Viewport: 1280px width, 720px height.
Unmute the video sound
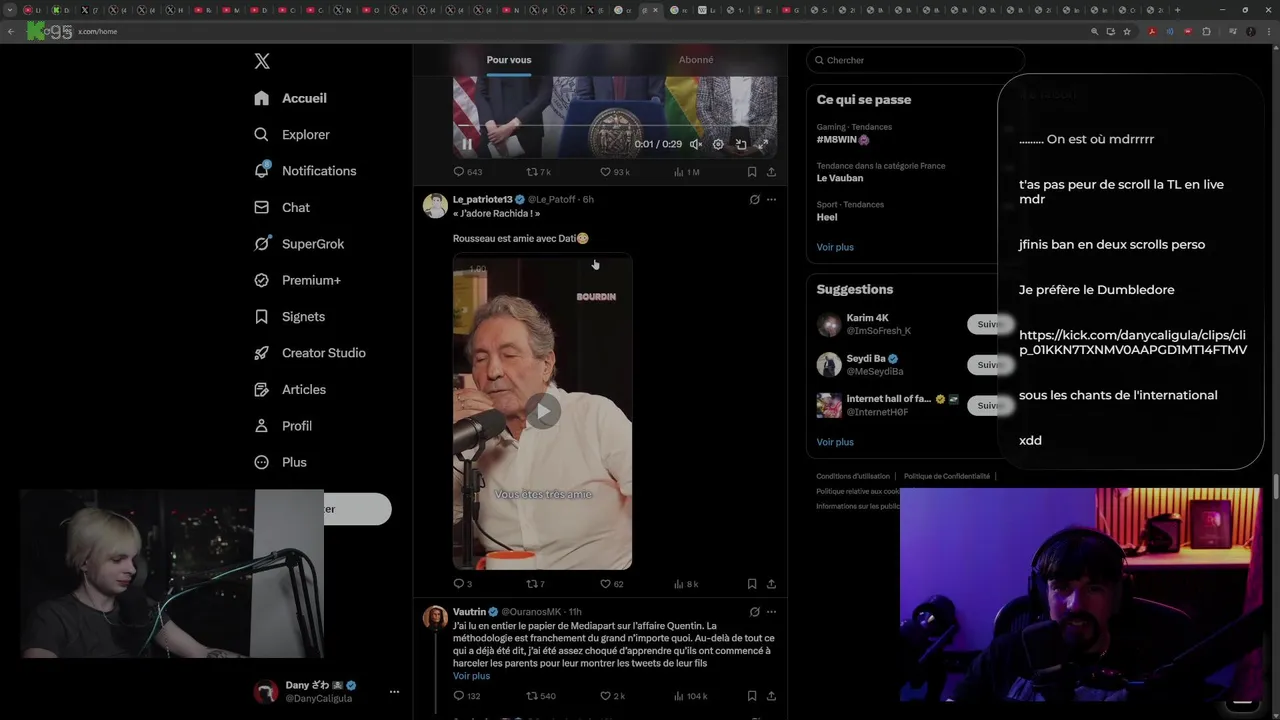click(x=696, y=144)
